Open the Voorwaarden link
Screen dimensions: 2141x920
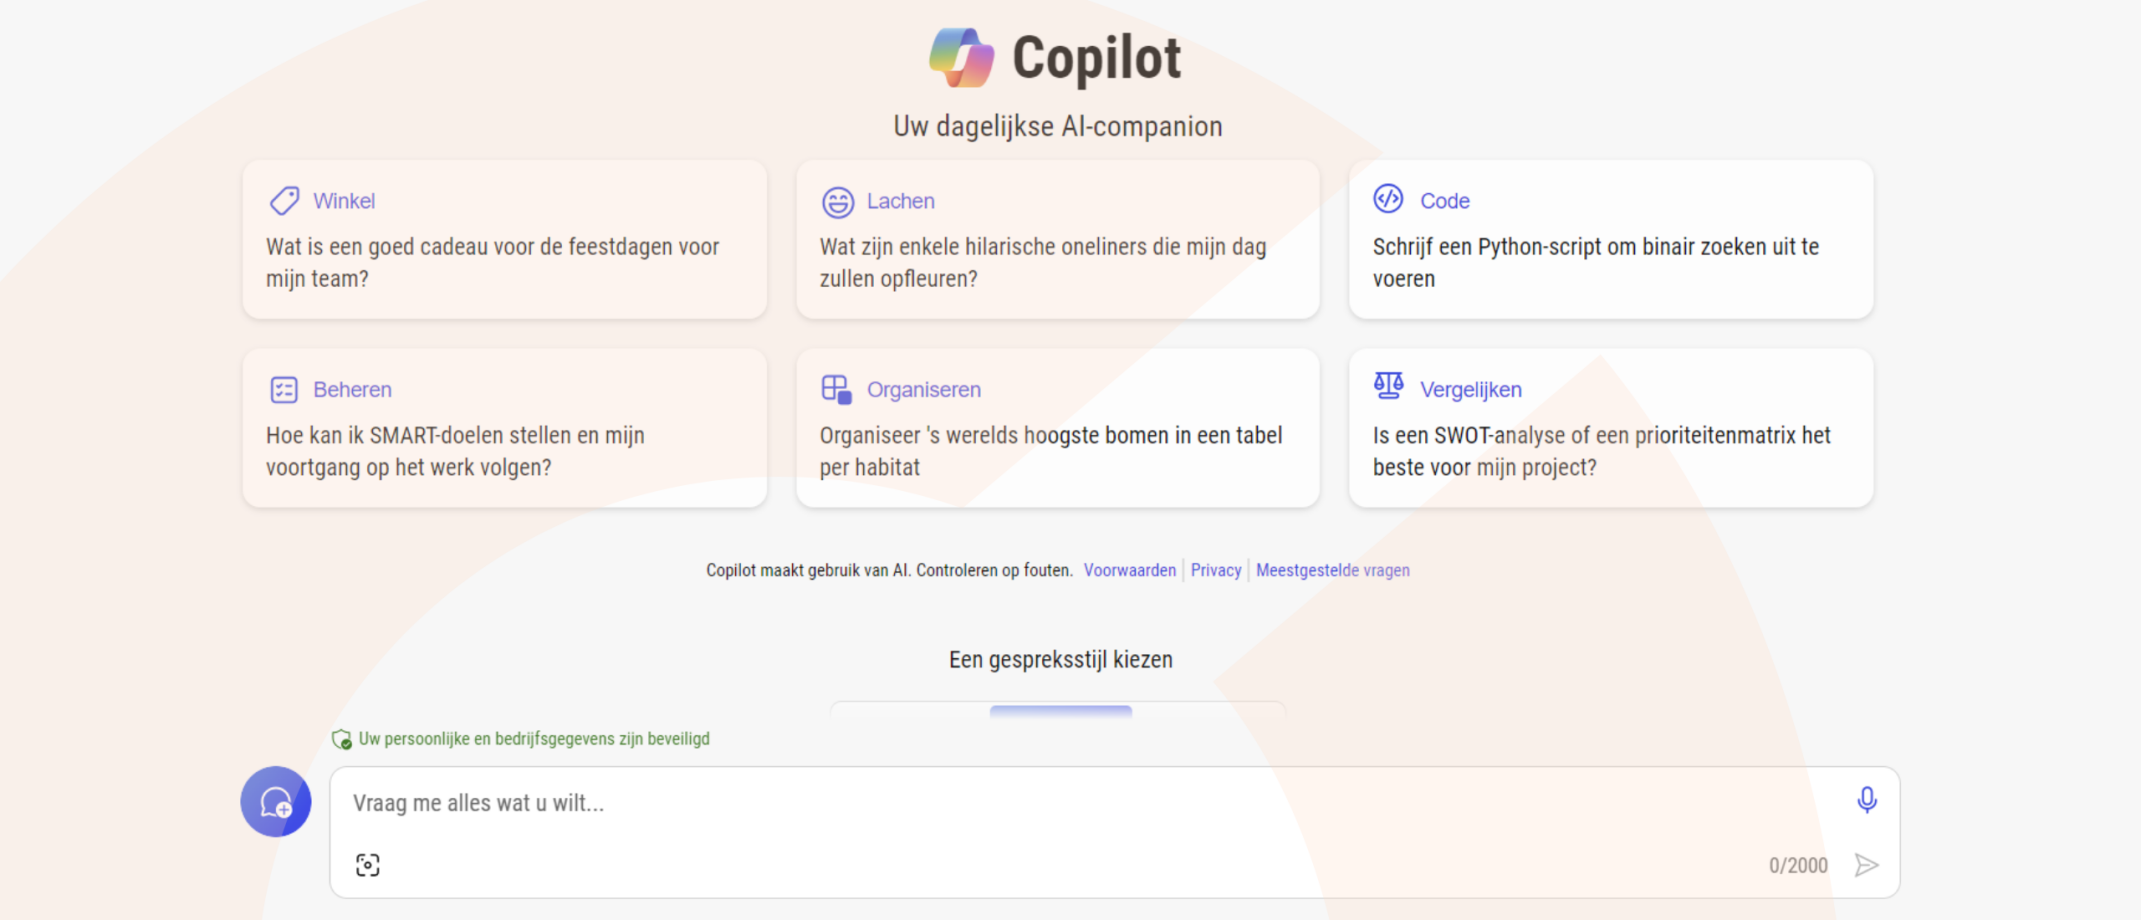click(x=1129, y=570)
